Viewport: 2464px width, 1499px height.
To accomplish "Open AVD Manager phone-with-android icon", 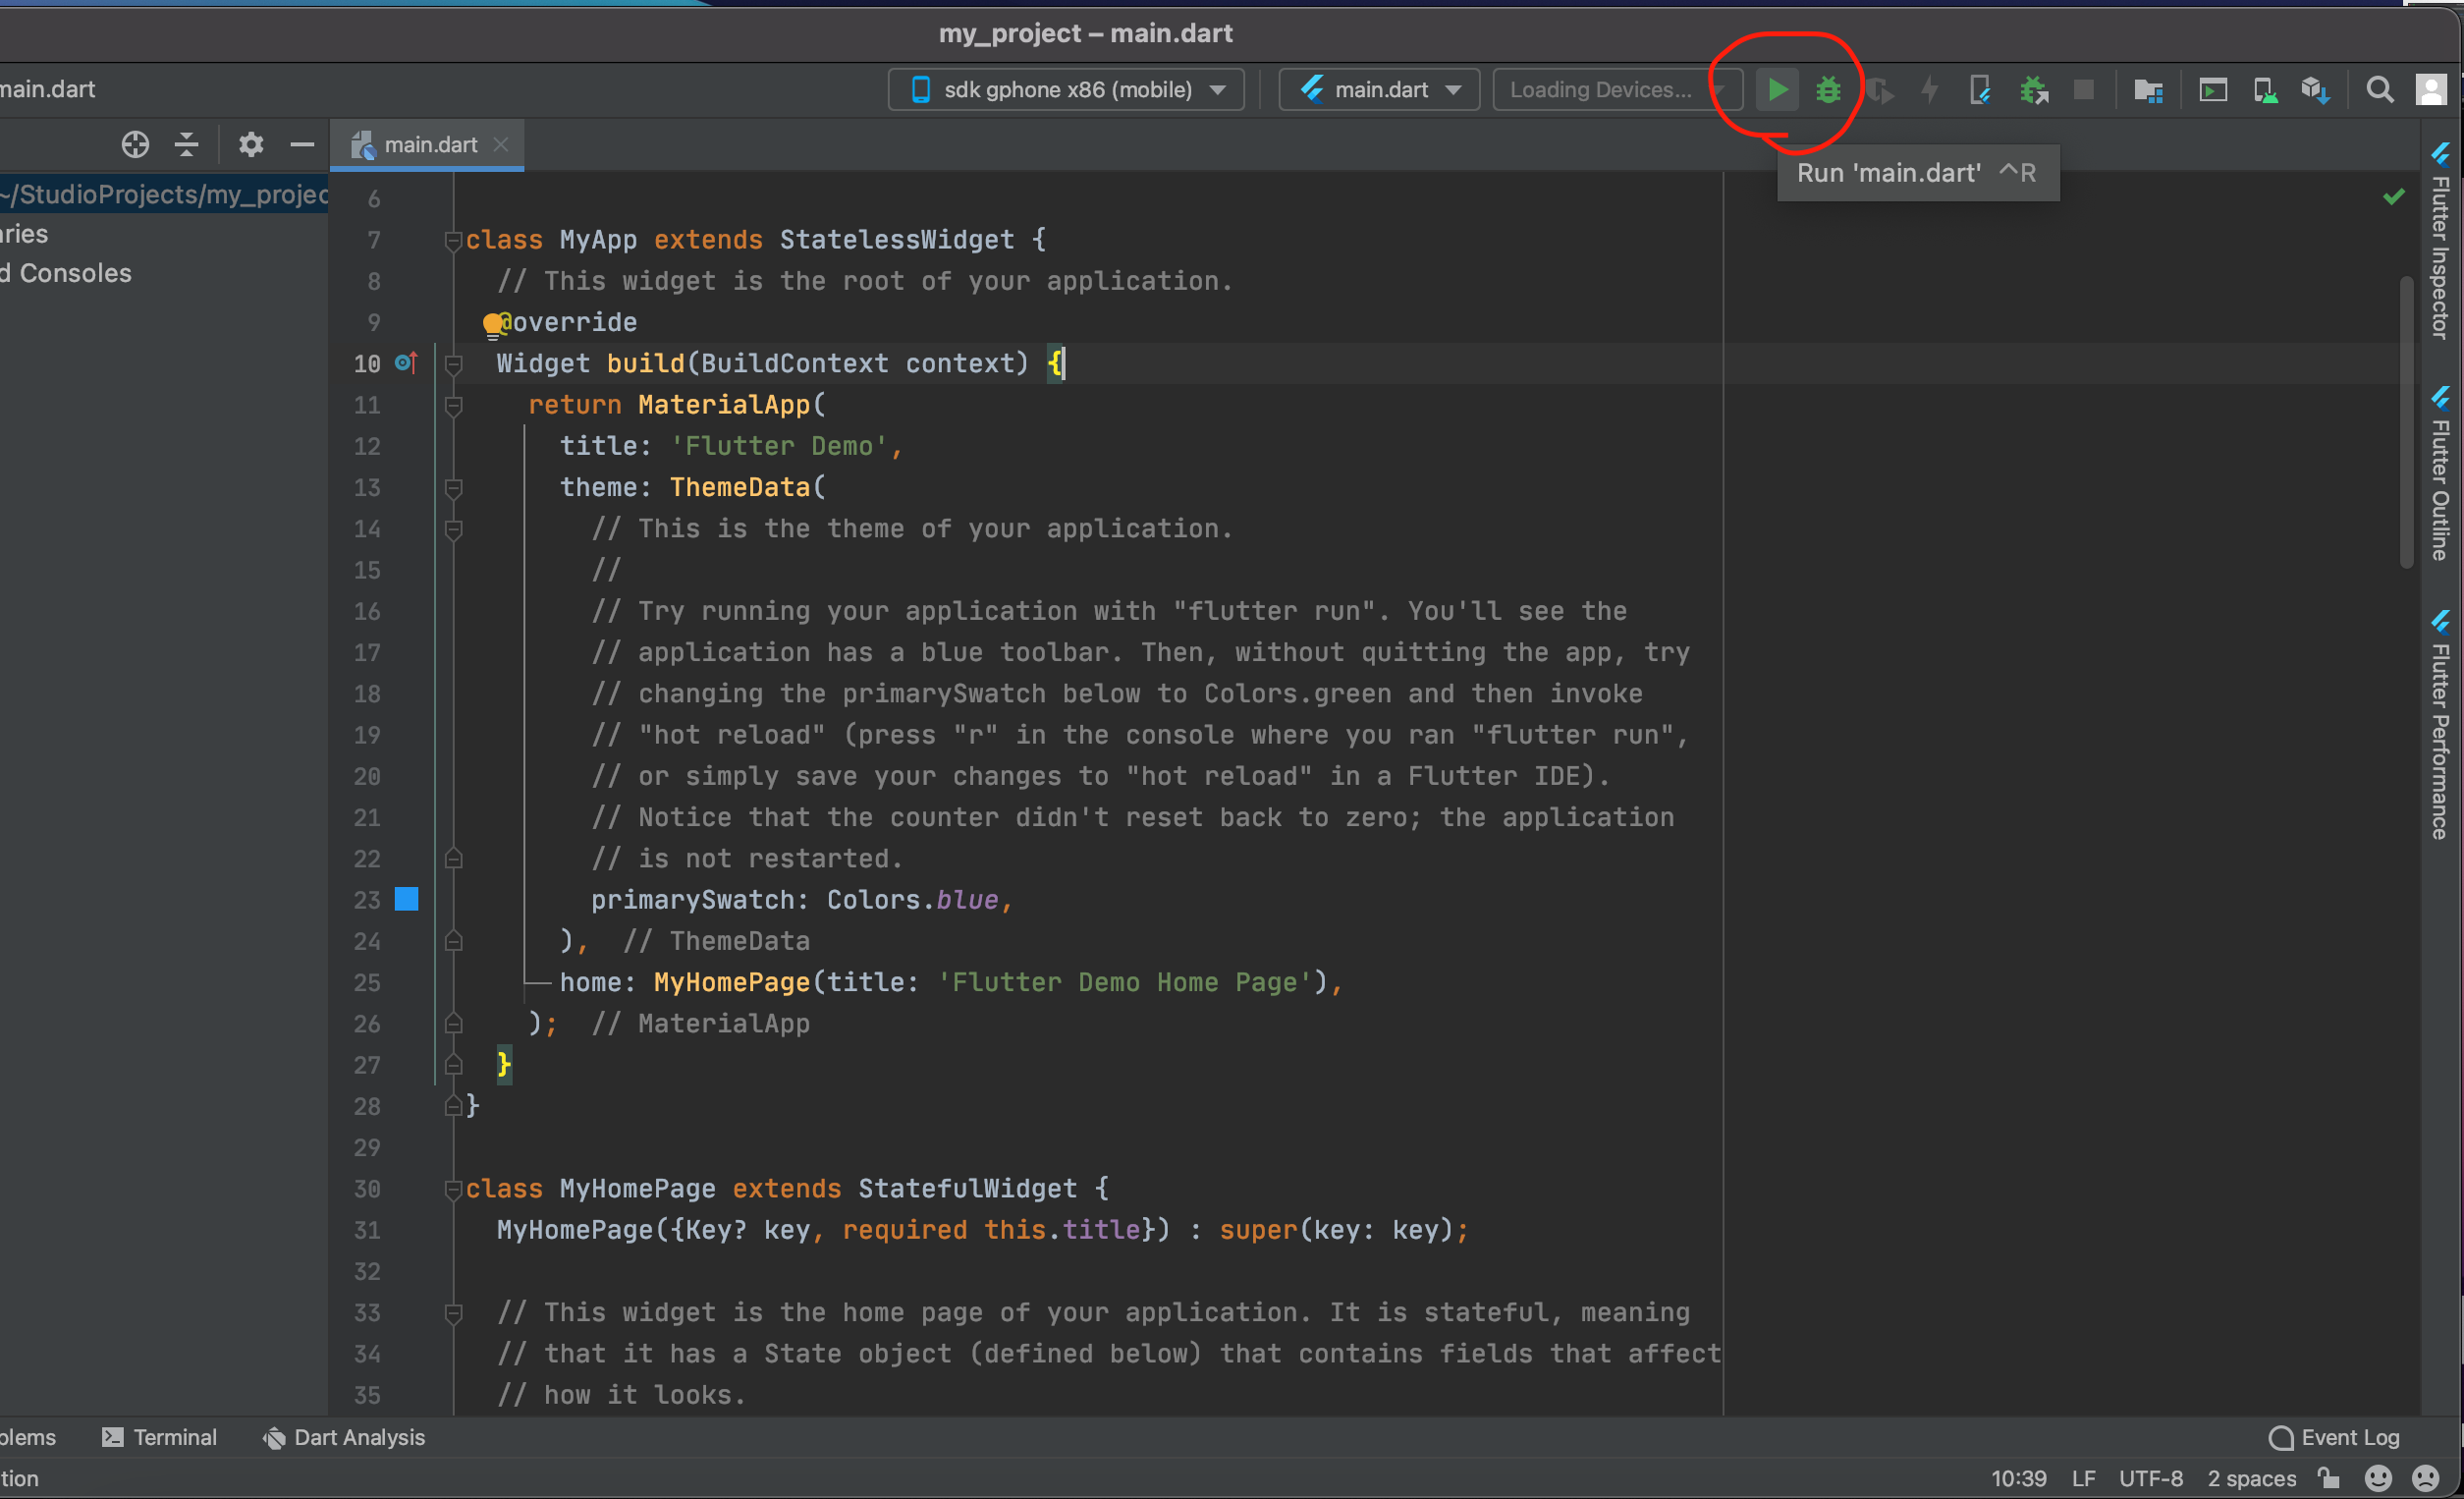I will tap(2265, 90).
